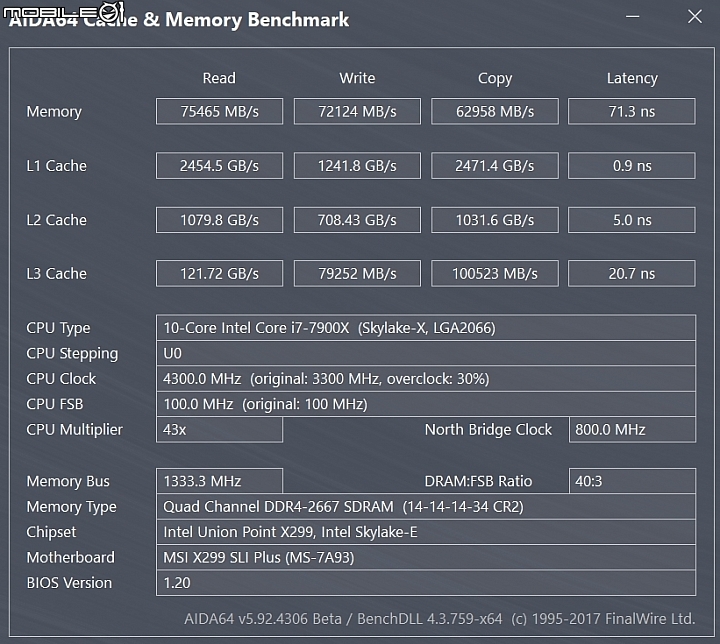Click the Memory Latency field 71.3 ns
The height and width of the screenshot is (644, 720).
[632, 111]
